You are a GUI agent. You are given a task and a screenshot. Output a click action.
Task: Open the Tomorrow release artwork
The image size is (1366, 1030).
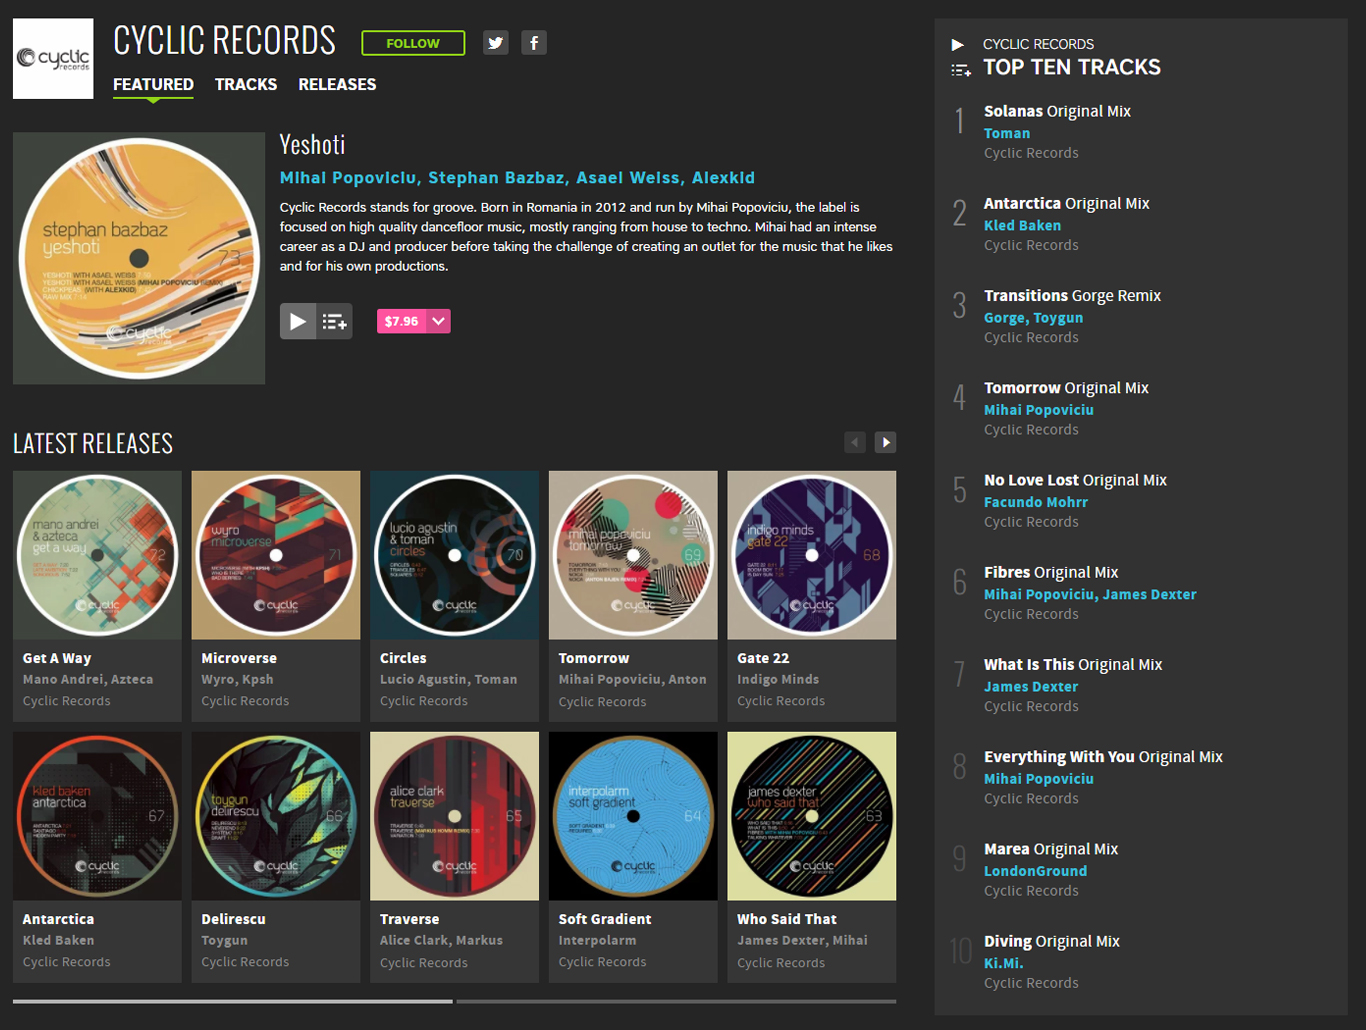tap(633, 555)
